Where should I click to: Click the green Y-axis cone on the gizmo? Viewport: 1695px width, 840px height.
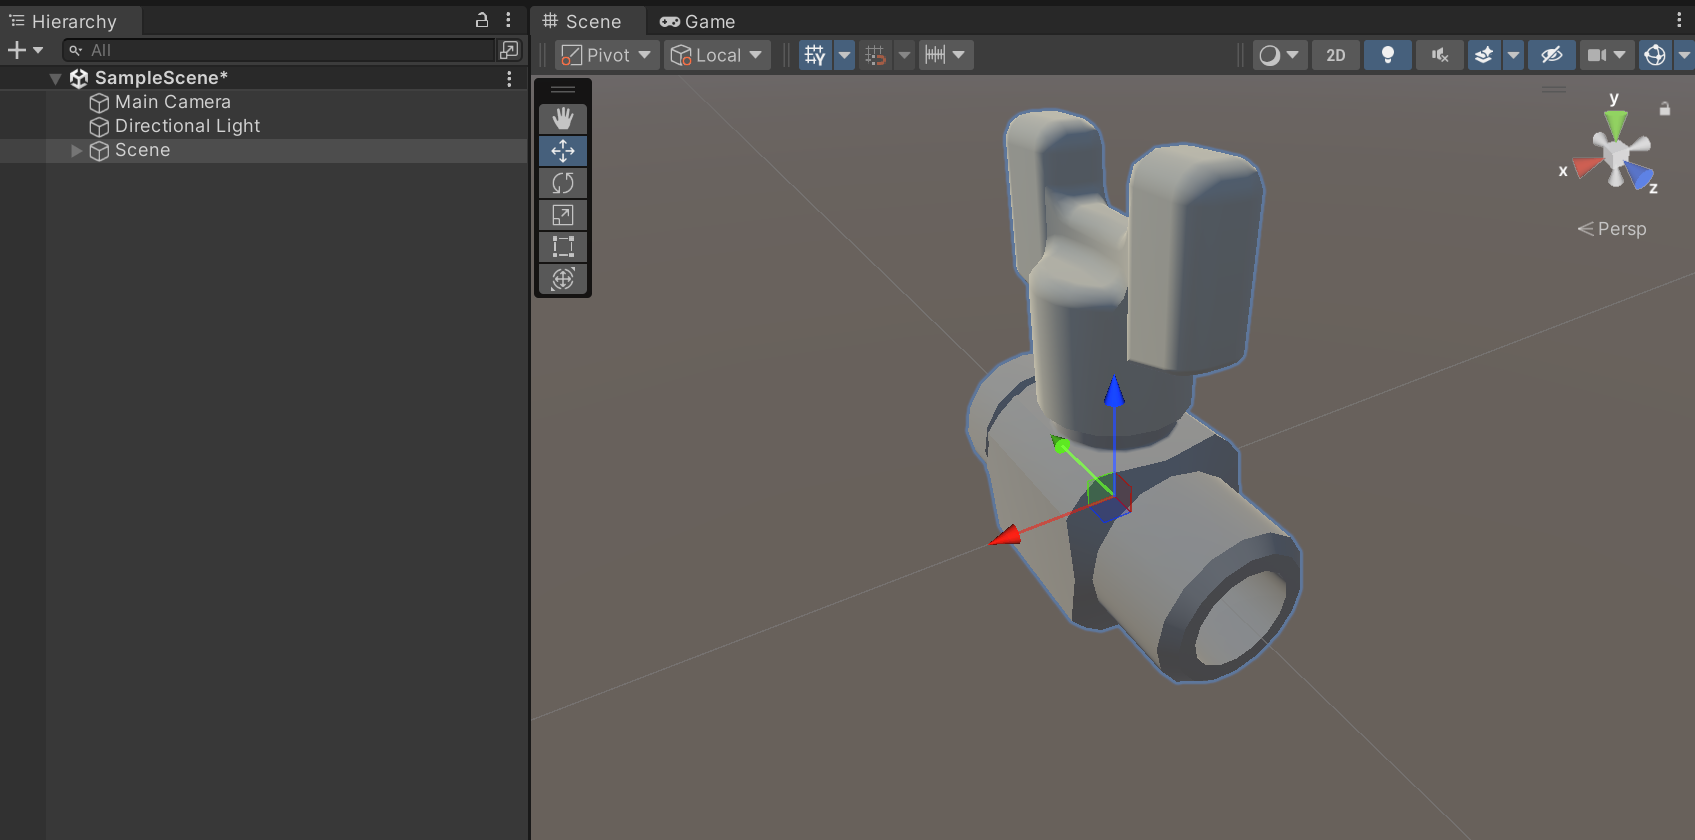coord(1615,124)
